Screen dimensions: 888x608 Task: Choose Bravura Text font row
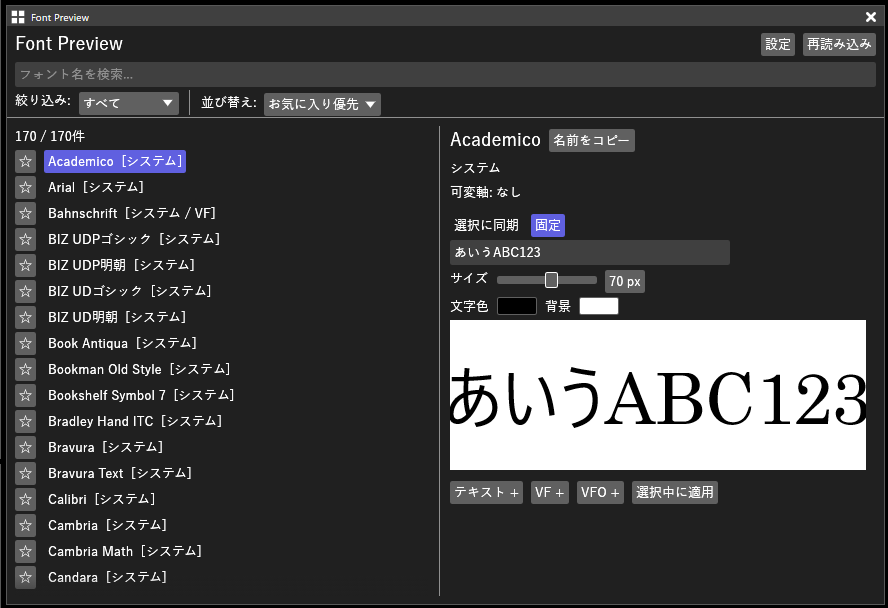119,474
